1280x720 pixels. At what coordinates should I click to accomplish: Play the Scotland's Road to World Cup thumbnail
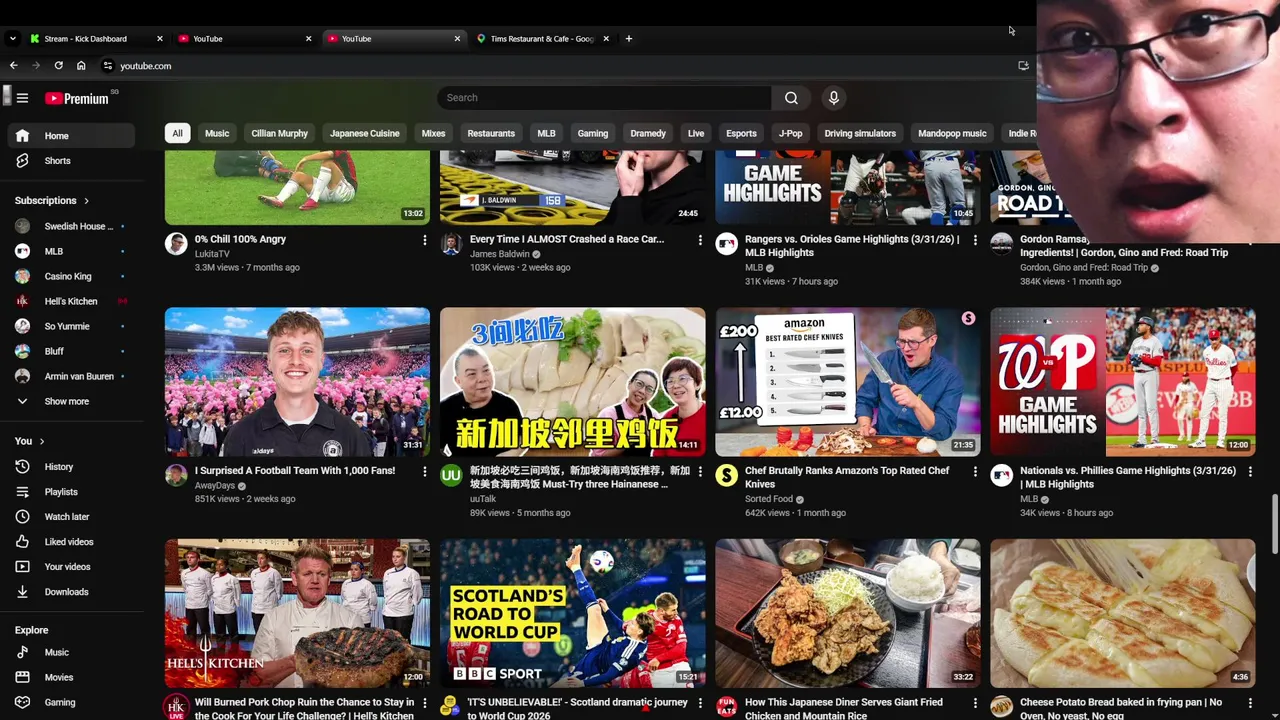point(572,613)
